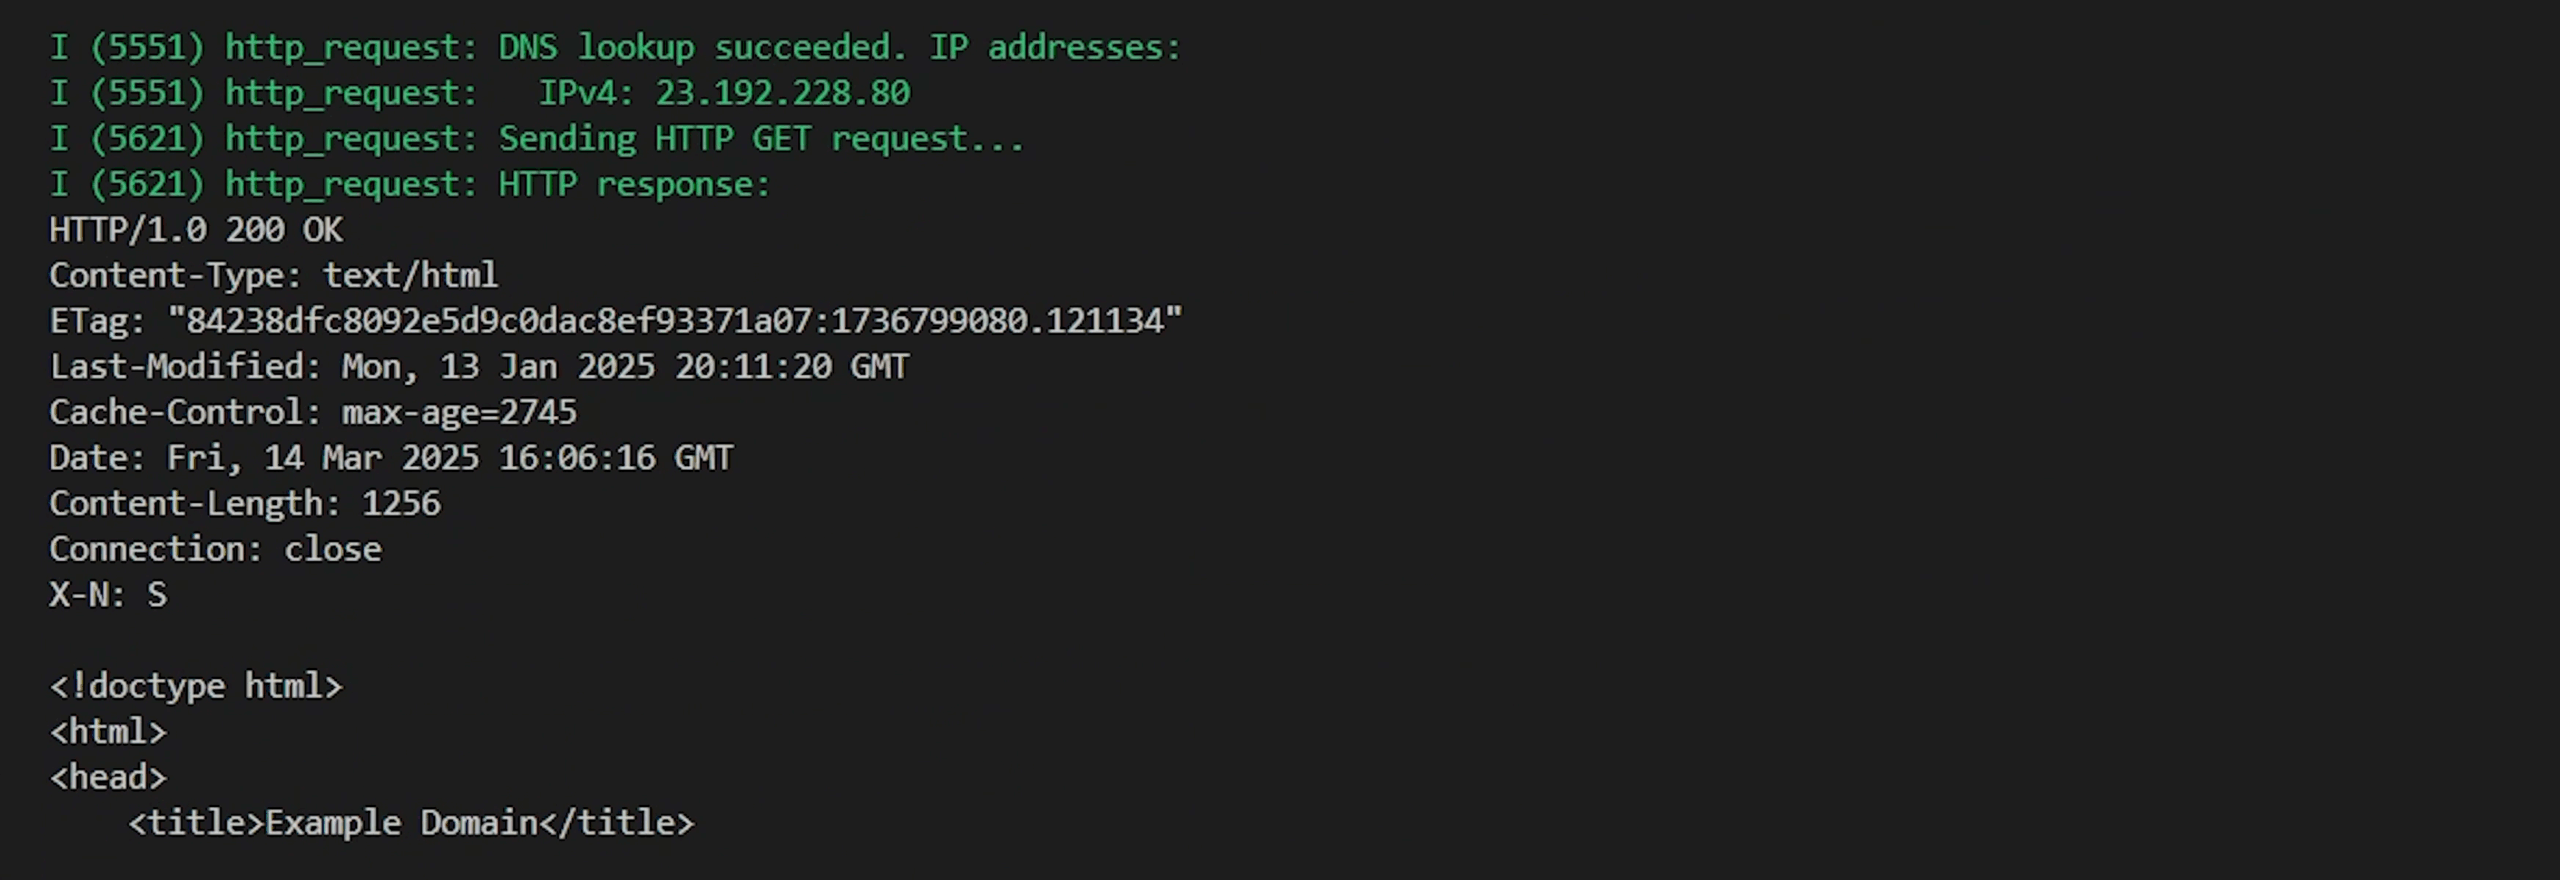Click the "Connection: close" header line
2560x880 pixels.
click(216, 550)
